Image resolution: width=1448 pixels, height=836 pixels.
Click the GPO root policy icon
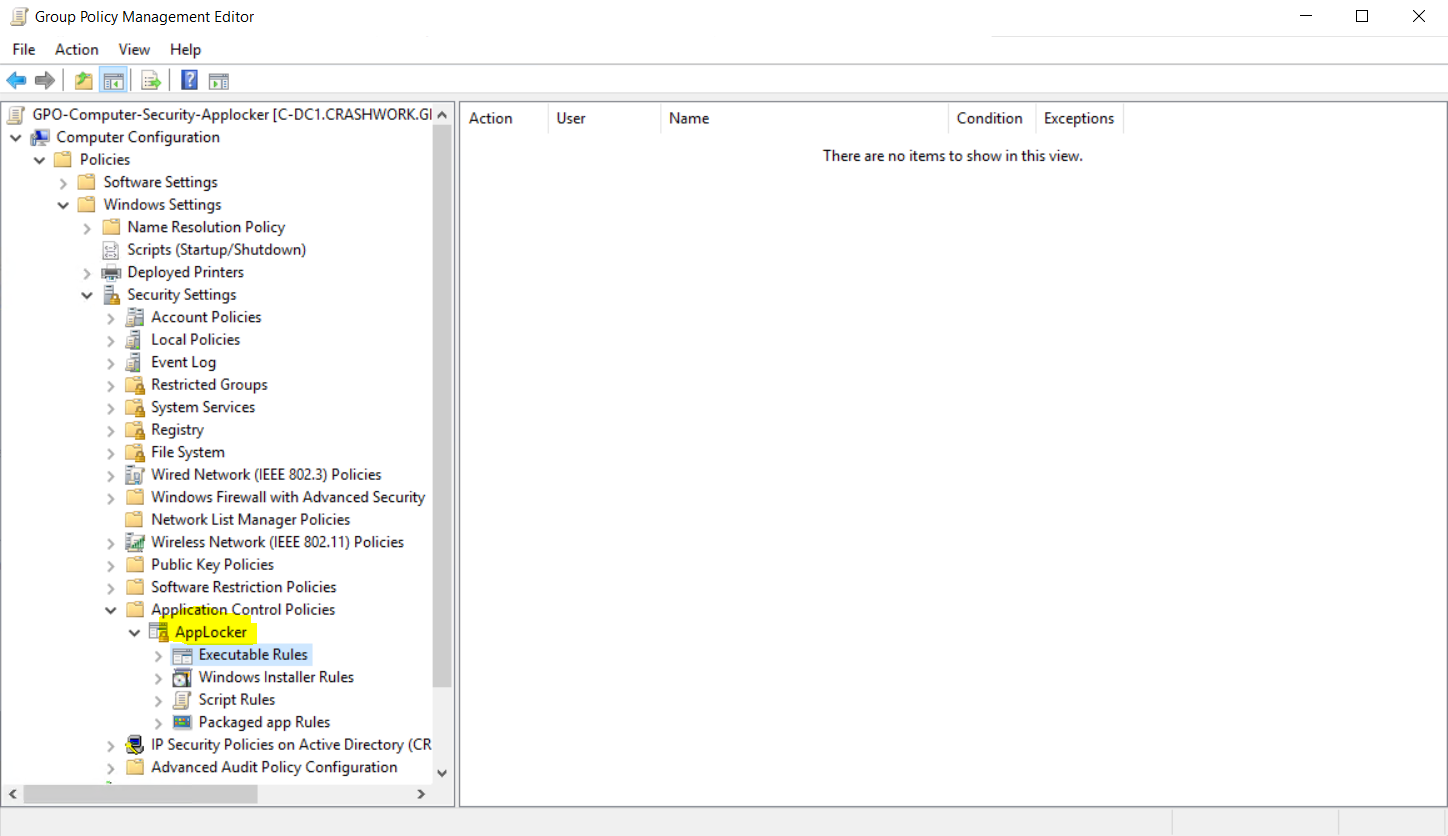[16, 115]
